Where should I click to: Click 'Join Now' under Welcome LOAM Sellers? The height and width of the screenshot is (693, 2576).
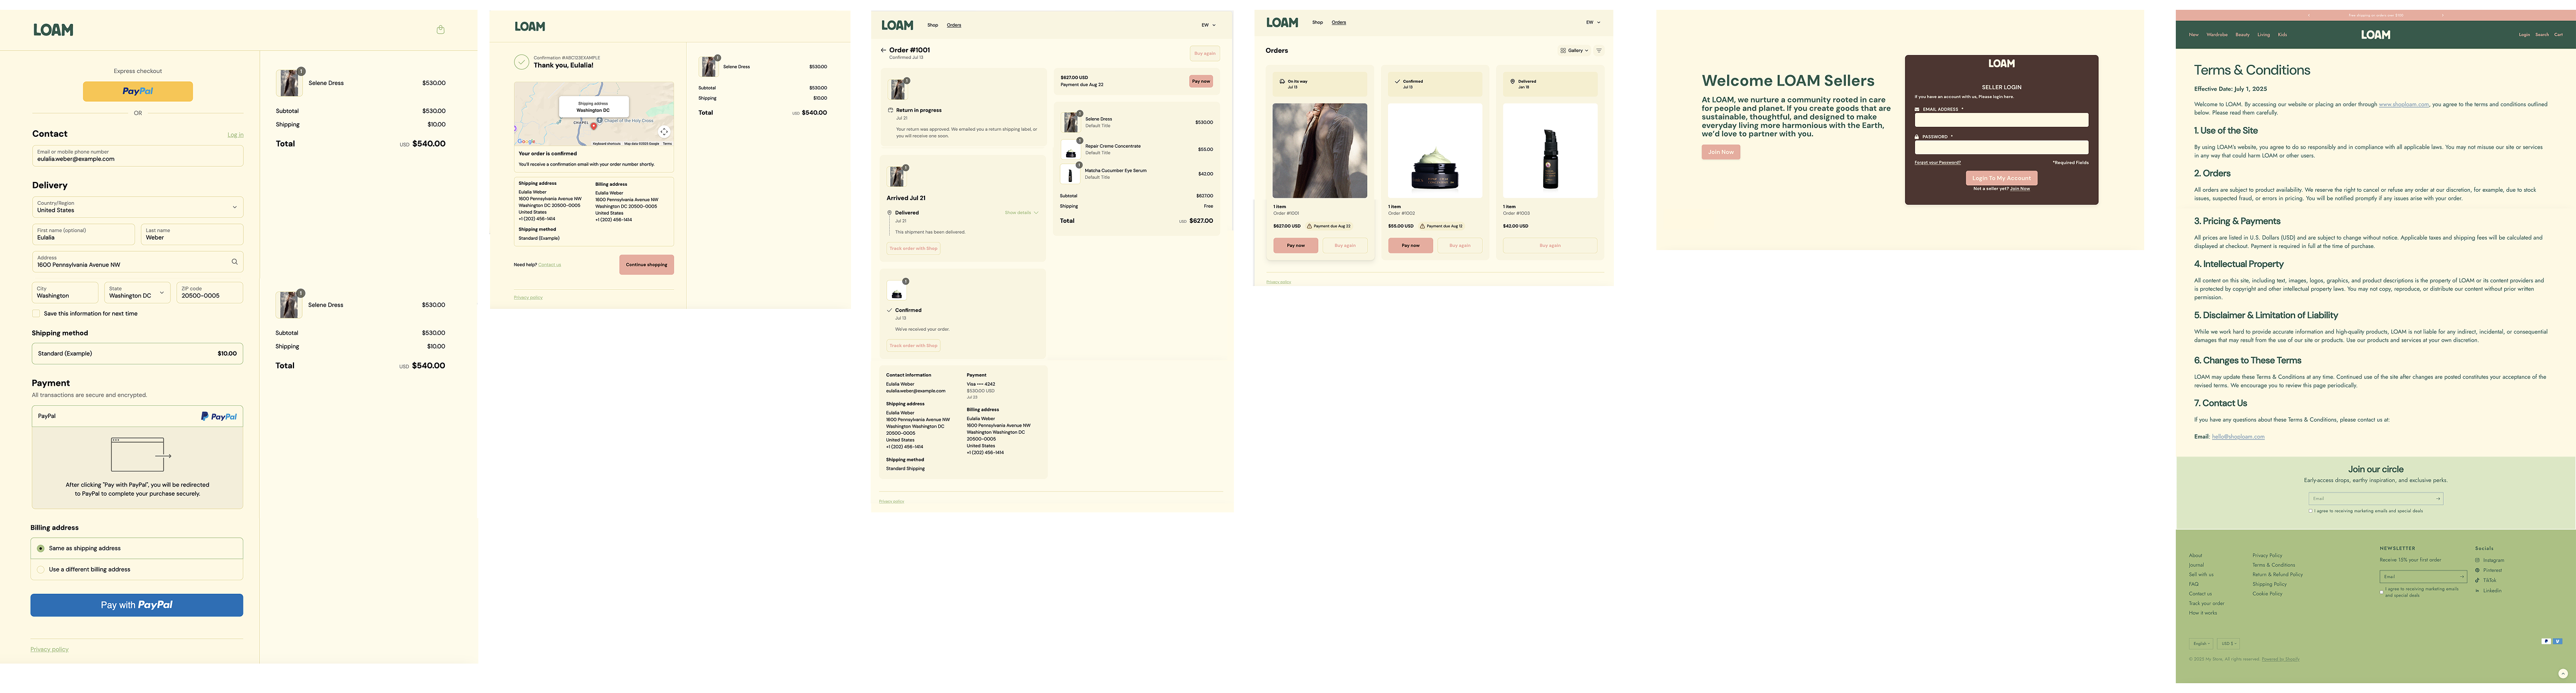1720,152
